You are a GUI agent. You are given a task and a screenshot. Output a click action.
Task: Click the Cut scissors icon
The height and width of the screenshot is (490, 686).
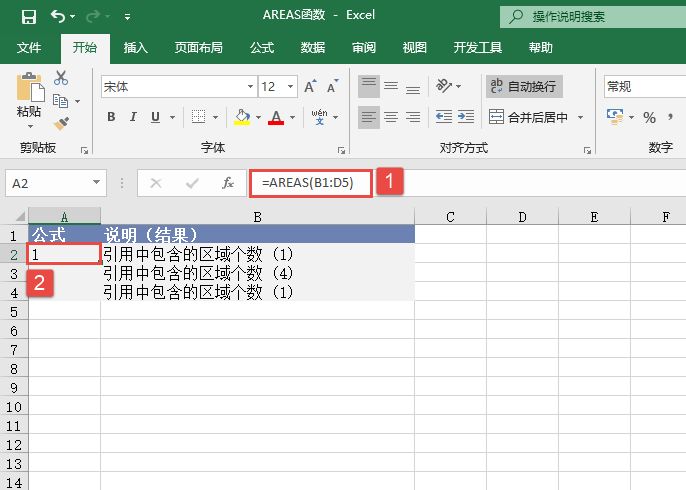tap(61, 78)
